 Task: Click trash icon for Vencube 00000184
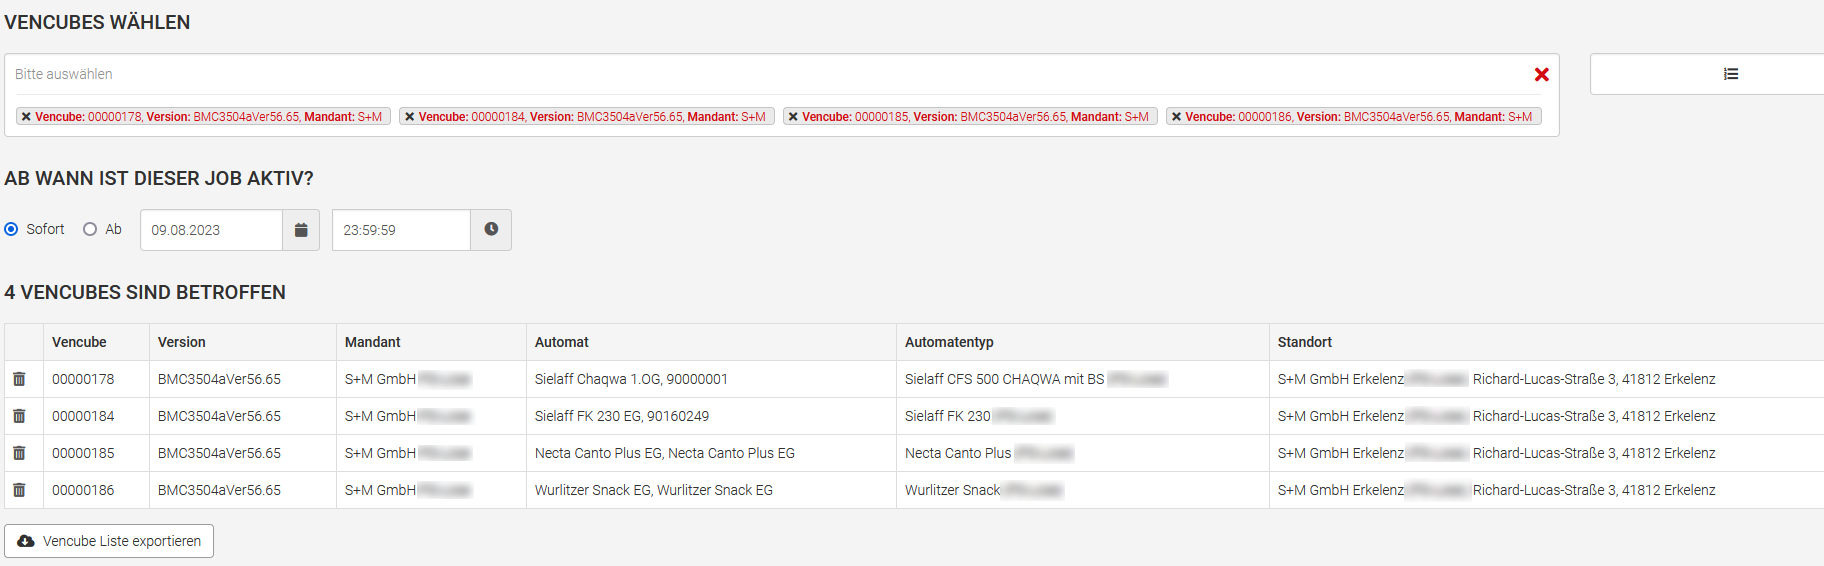pos(19,416)
